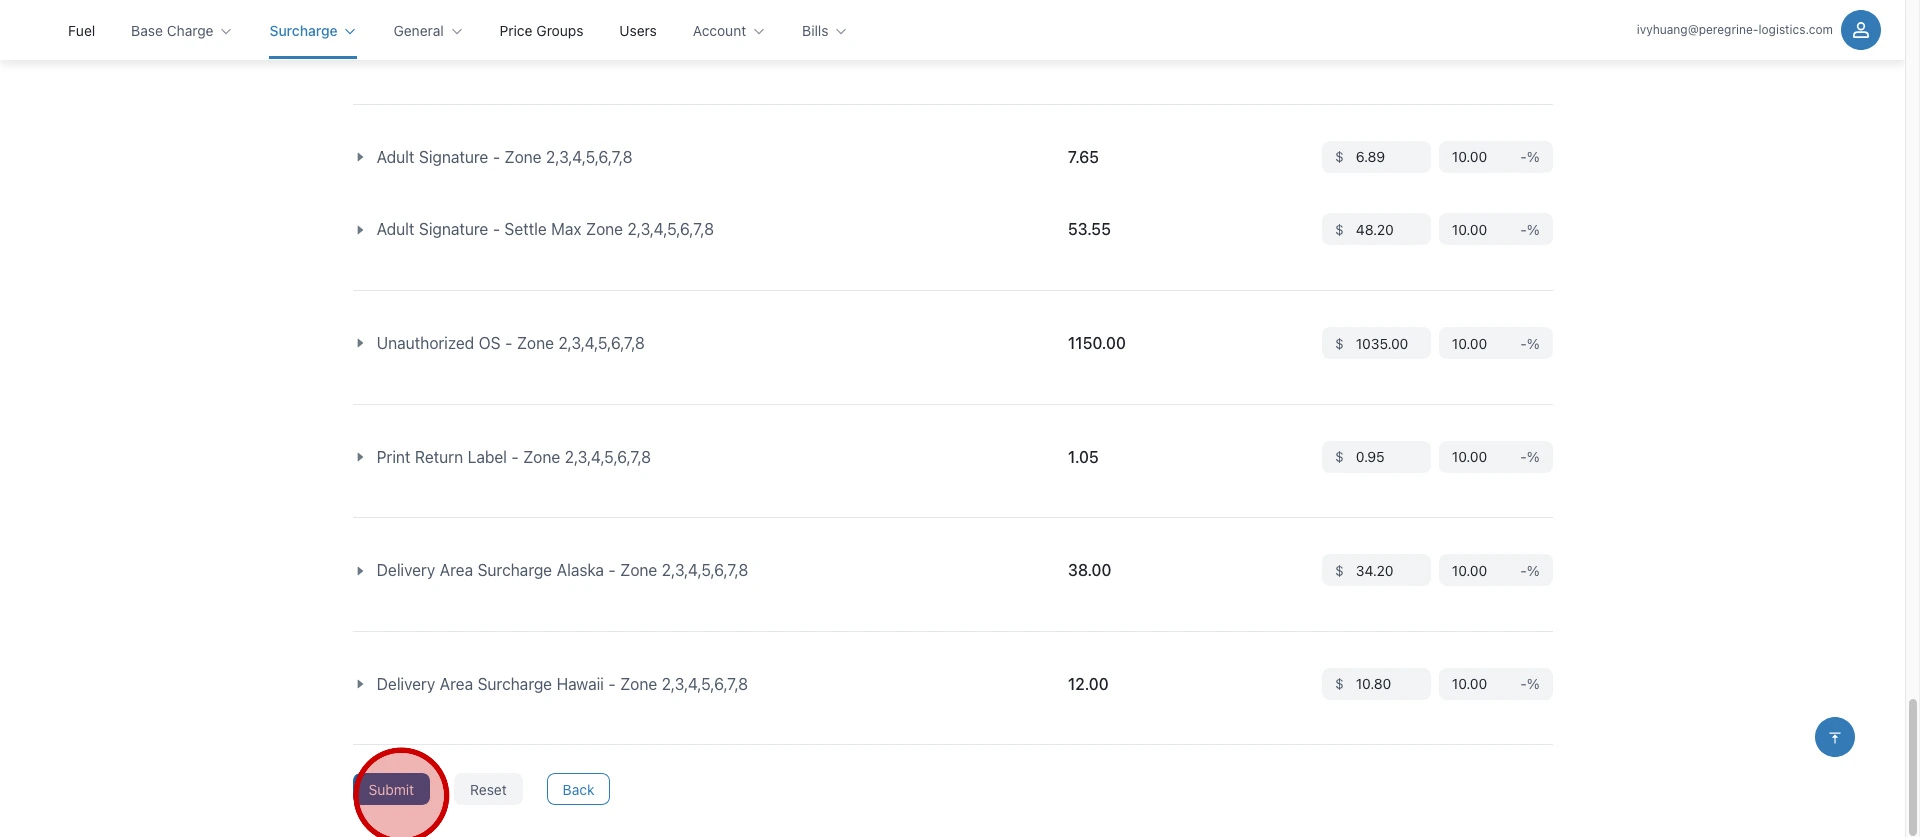The height and width of the screenshot is (837, 1920).
Task: Click the scroll-to-top round button
Action: (x=1834, y=737)
